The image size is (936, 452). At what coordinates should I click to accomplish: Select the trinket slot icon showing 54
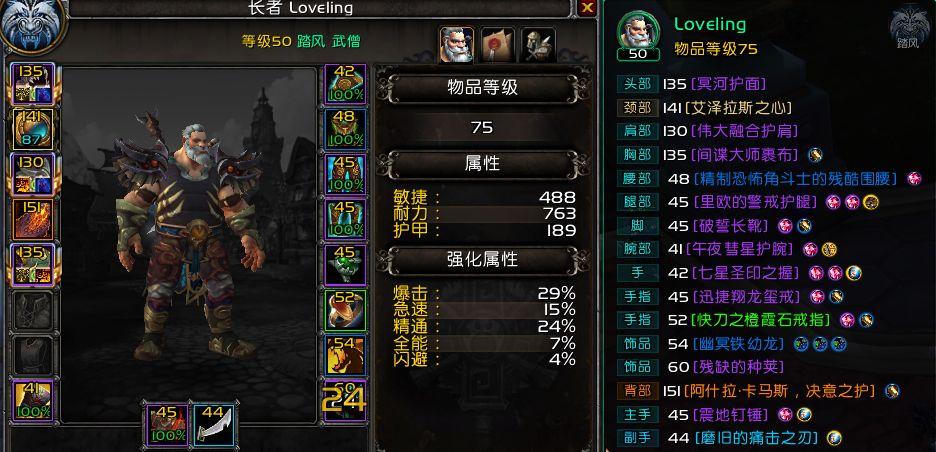tap(345, 355)
